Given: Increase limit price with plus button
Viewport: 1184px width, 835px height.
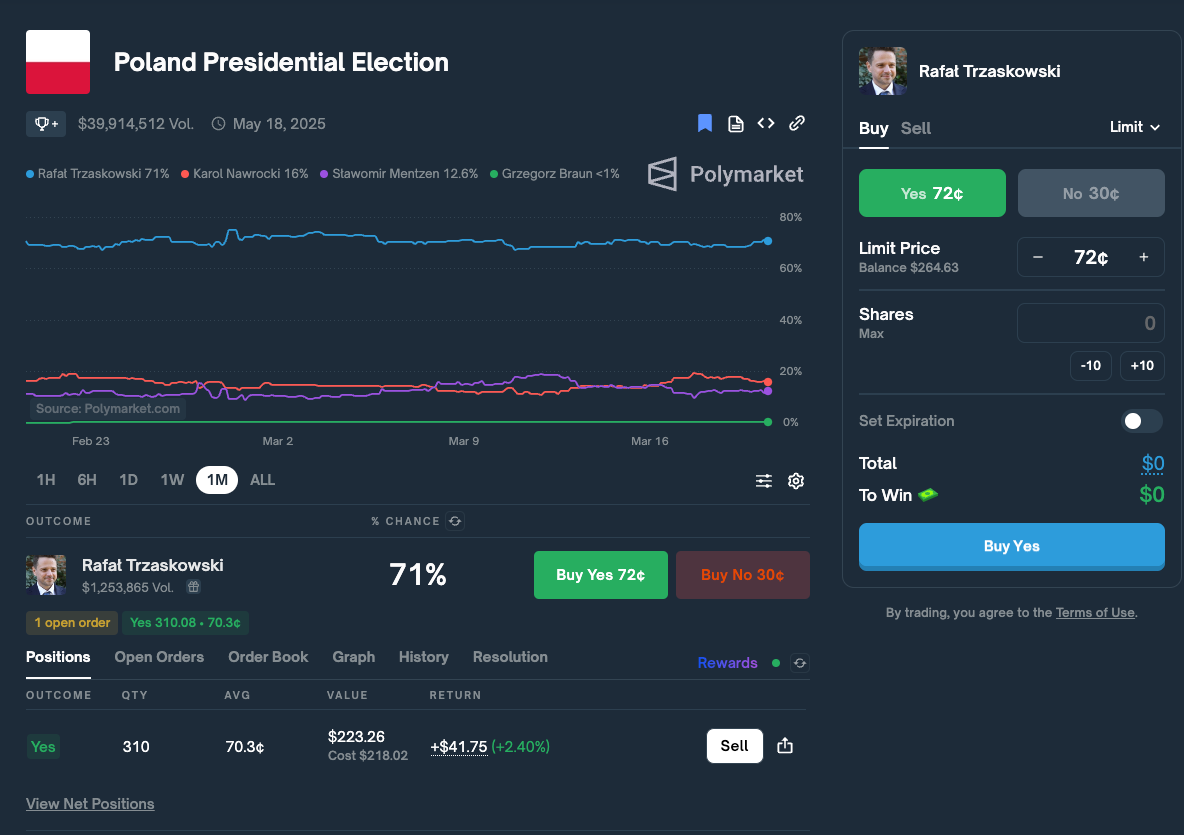Looking at the screenshot, I should [x=1144, y=257].
